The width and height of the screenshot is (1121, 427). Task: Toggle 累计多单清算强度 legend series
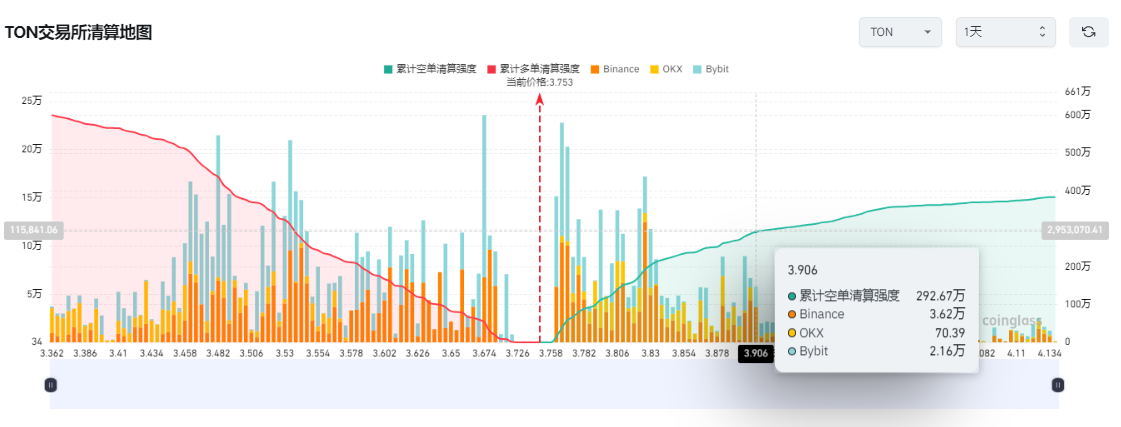(533, 69)
